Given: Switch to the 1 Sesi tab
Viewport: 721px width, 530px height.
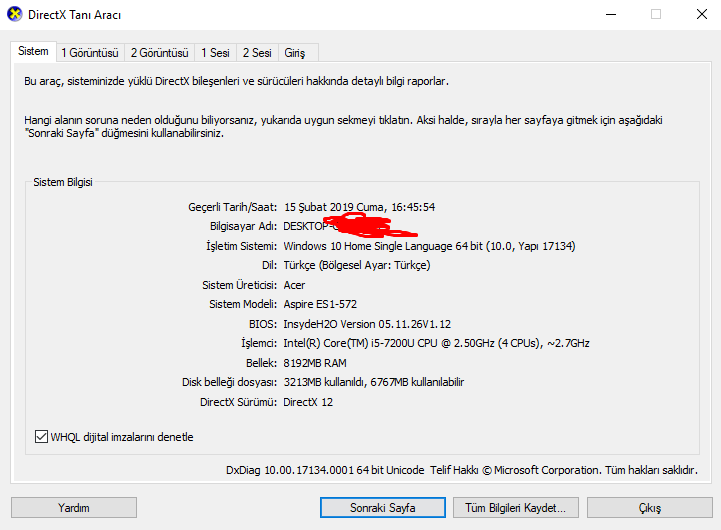Looking at the screenshot, I should [x=215, y=53].
